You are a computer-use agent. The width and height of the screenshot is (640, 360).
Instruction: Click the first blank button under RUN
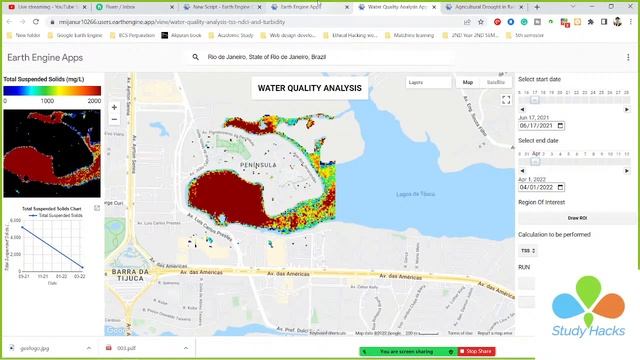point(526,283)
